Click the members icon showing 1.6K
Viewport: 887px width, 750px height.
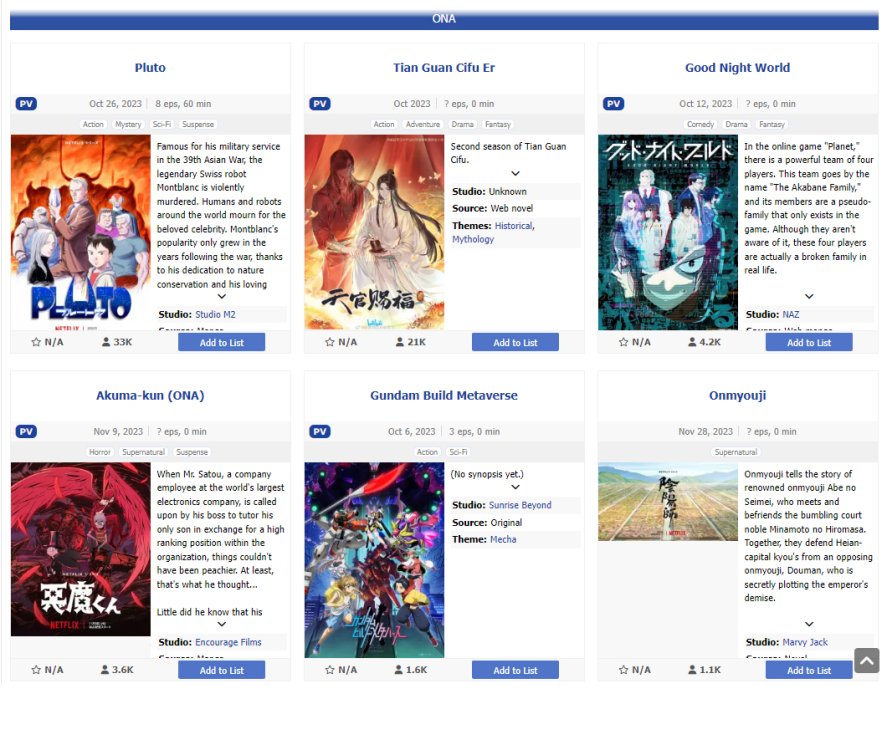click(x=398, y=670)
